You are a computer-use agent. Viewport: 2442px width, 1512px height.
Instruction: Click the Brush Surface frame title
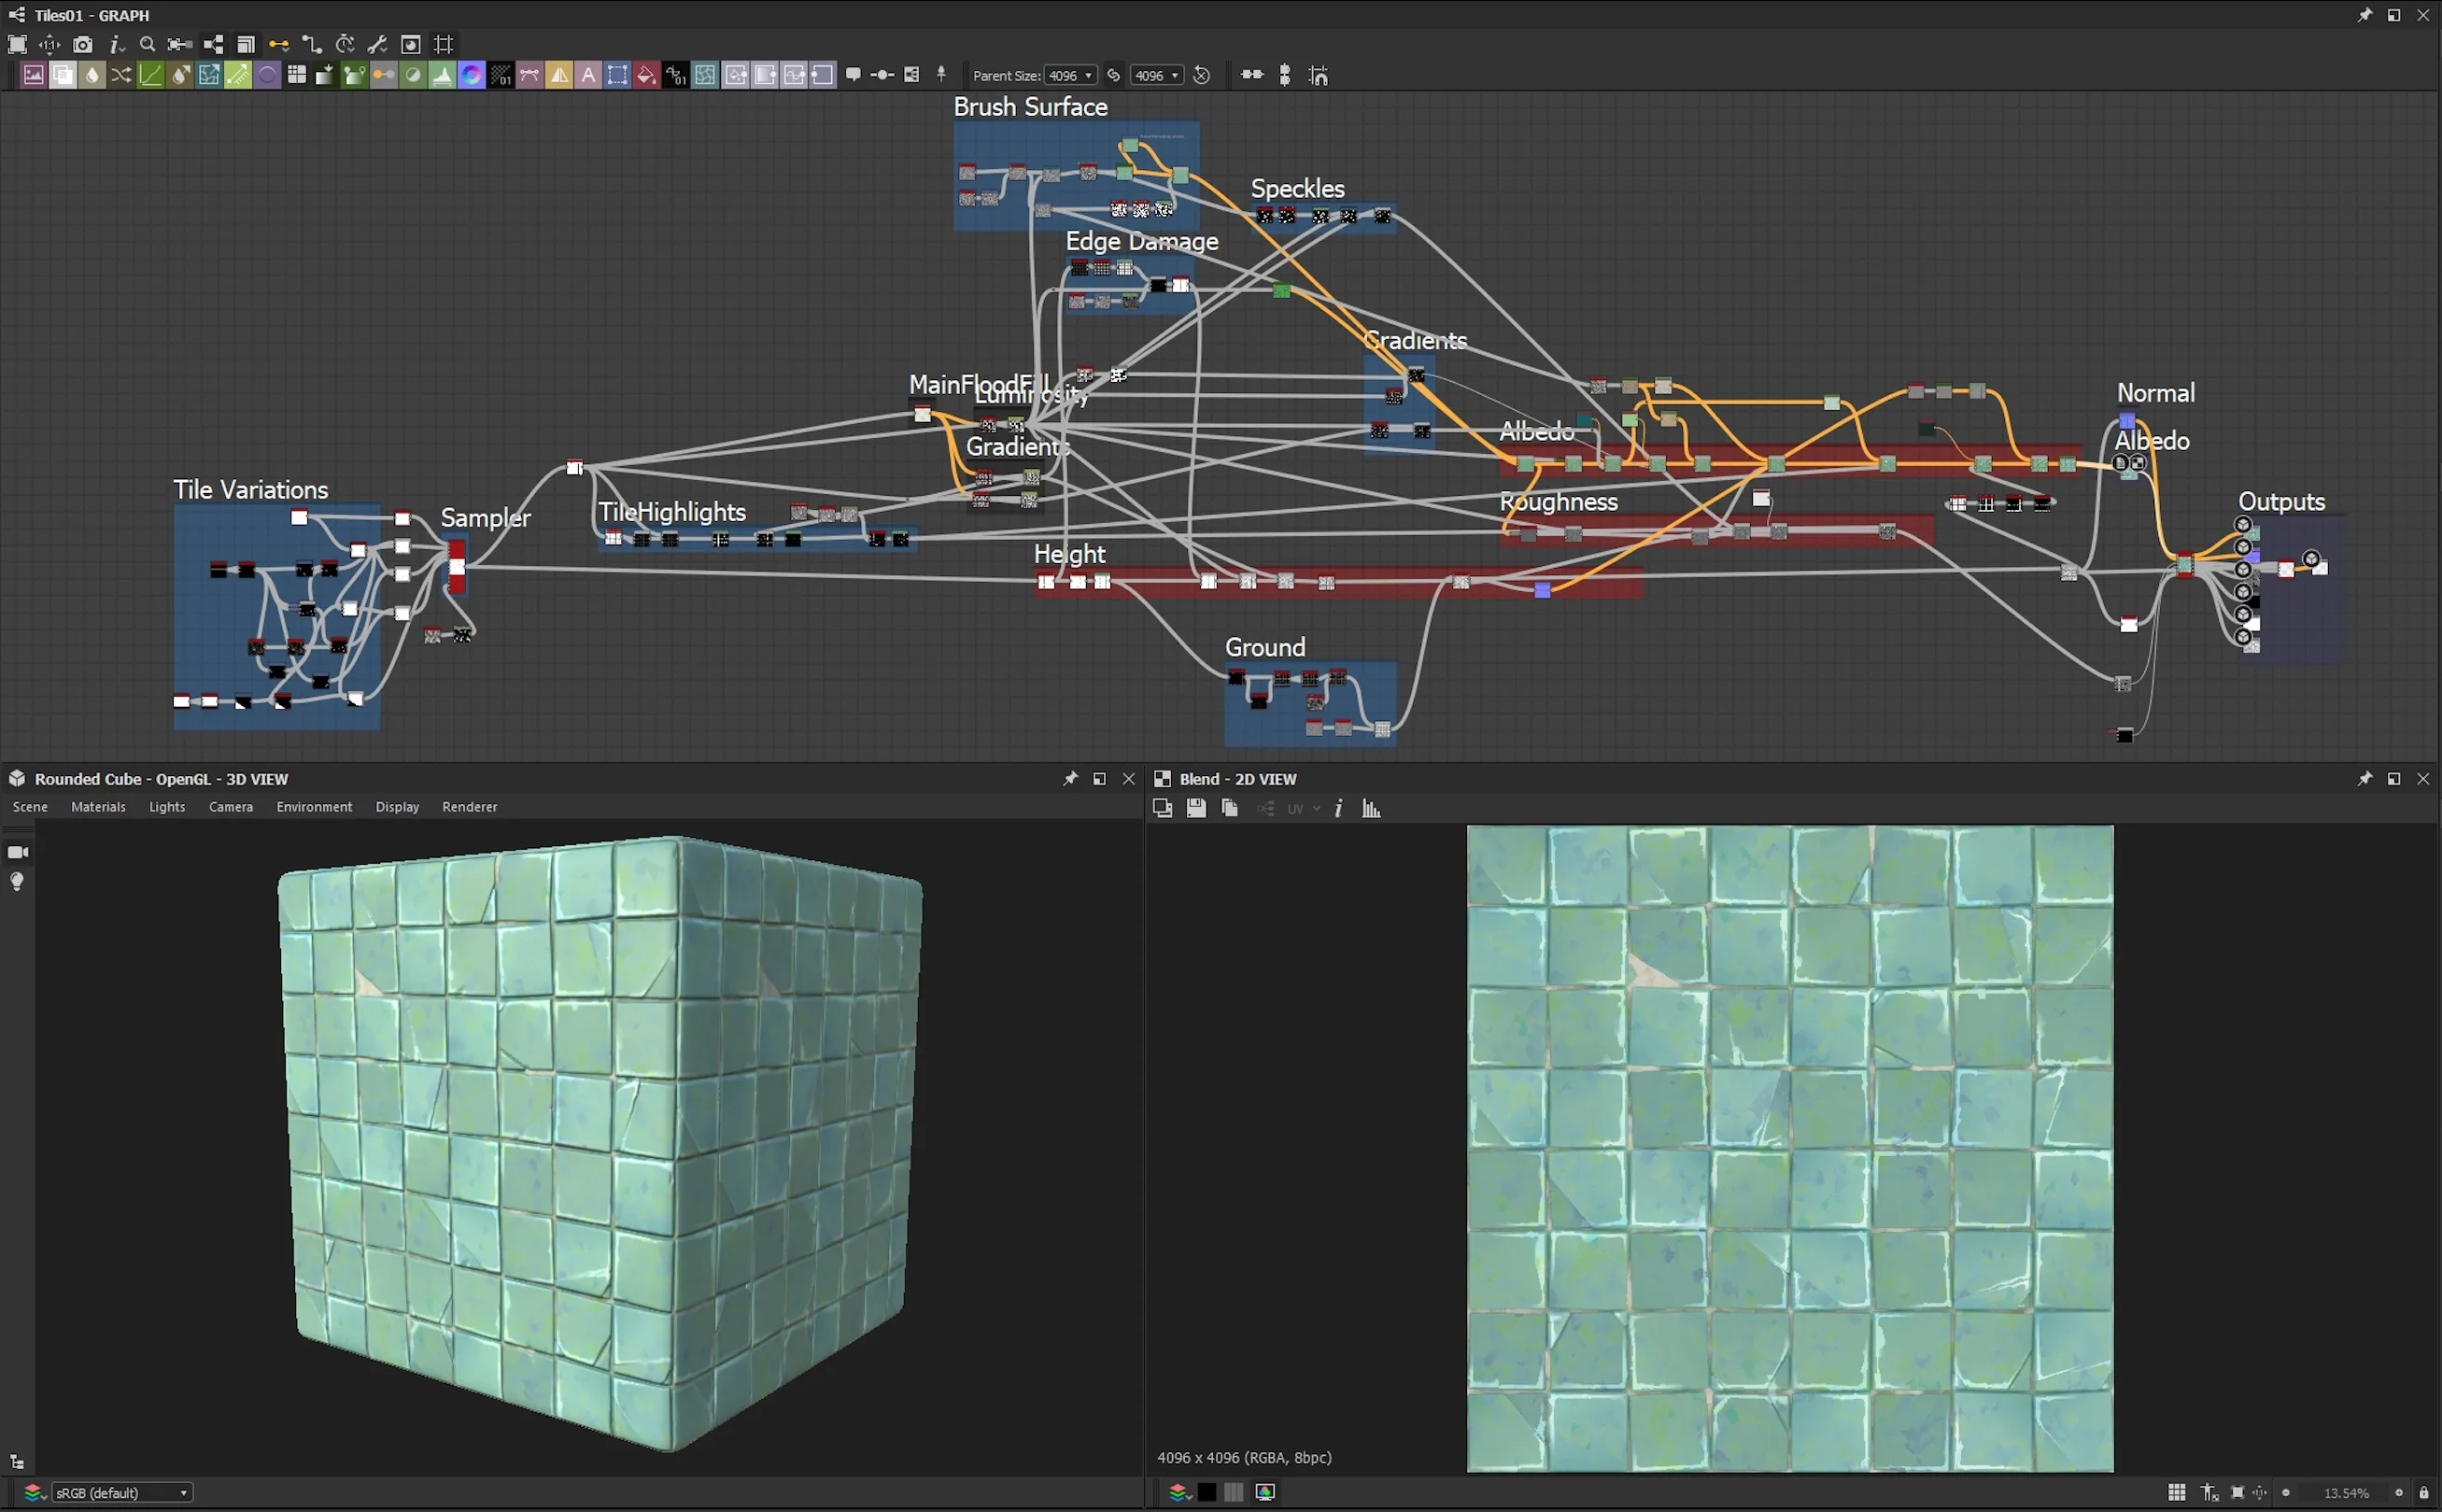click(1030, 106)
